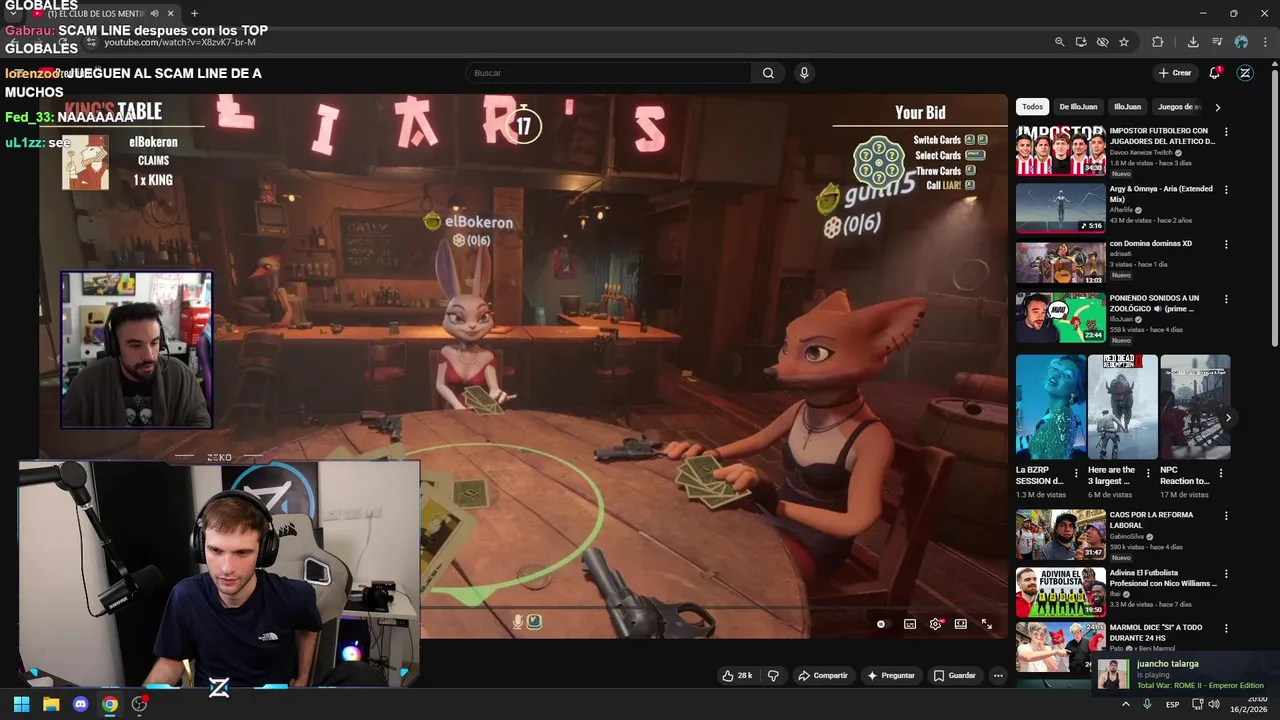
Task: Click the install app icon in address bar
Action: click(x=1081, y=42)
